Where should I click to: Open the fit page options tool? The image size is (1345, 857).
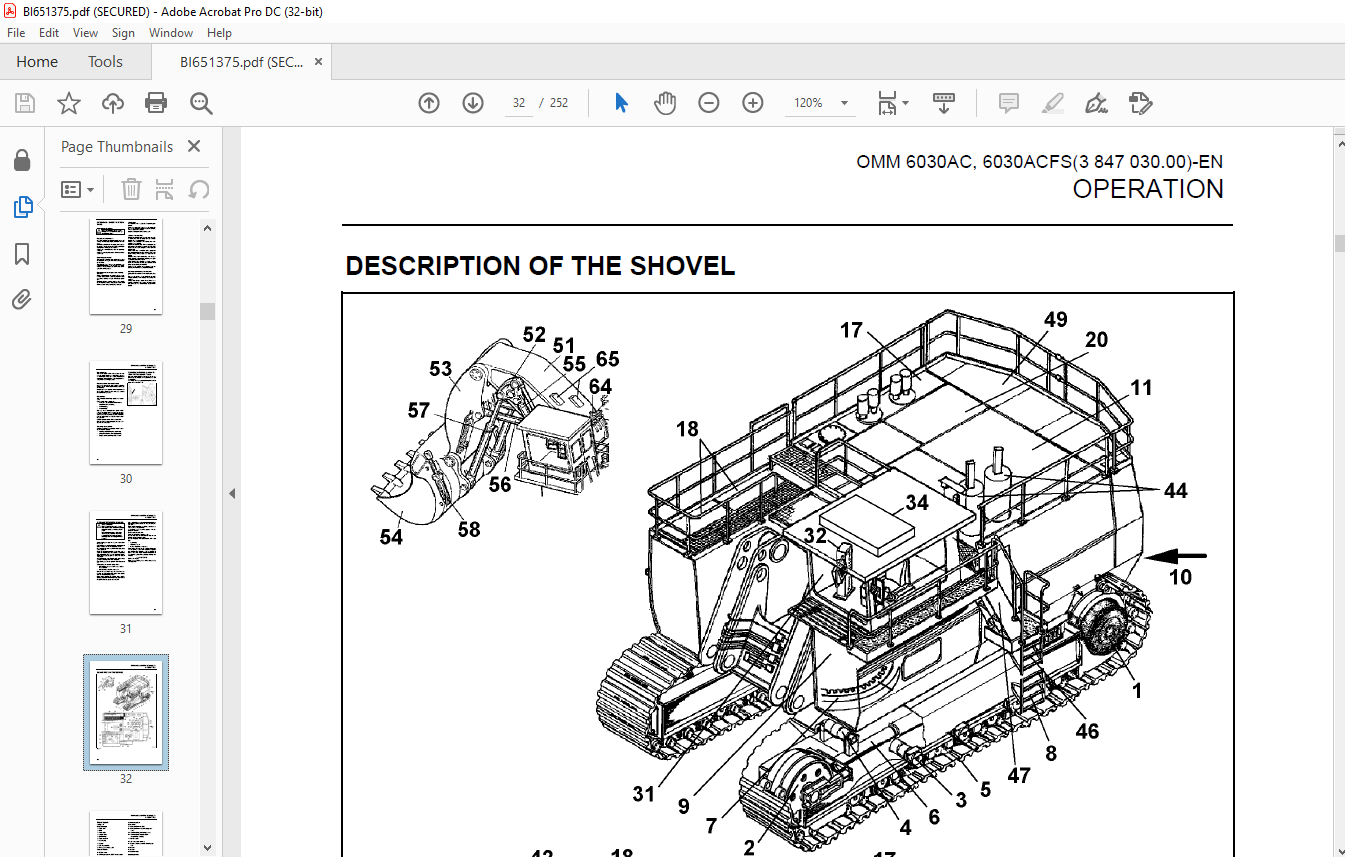[887, 103]
